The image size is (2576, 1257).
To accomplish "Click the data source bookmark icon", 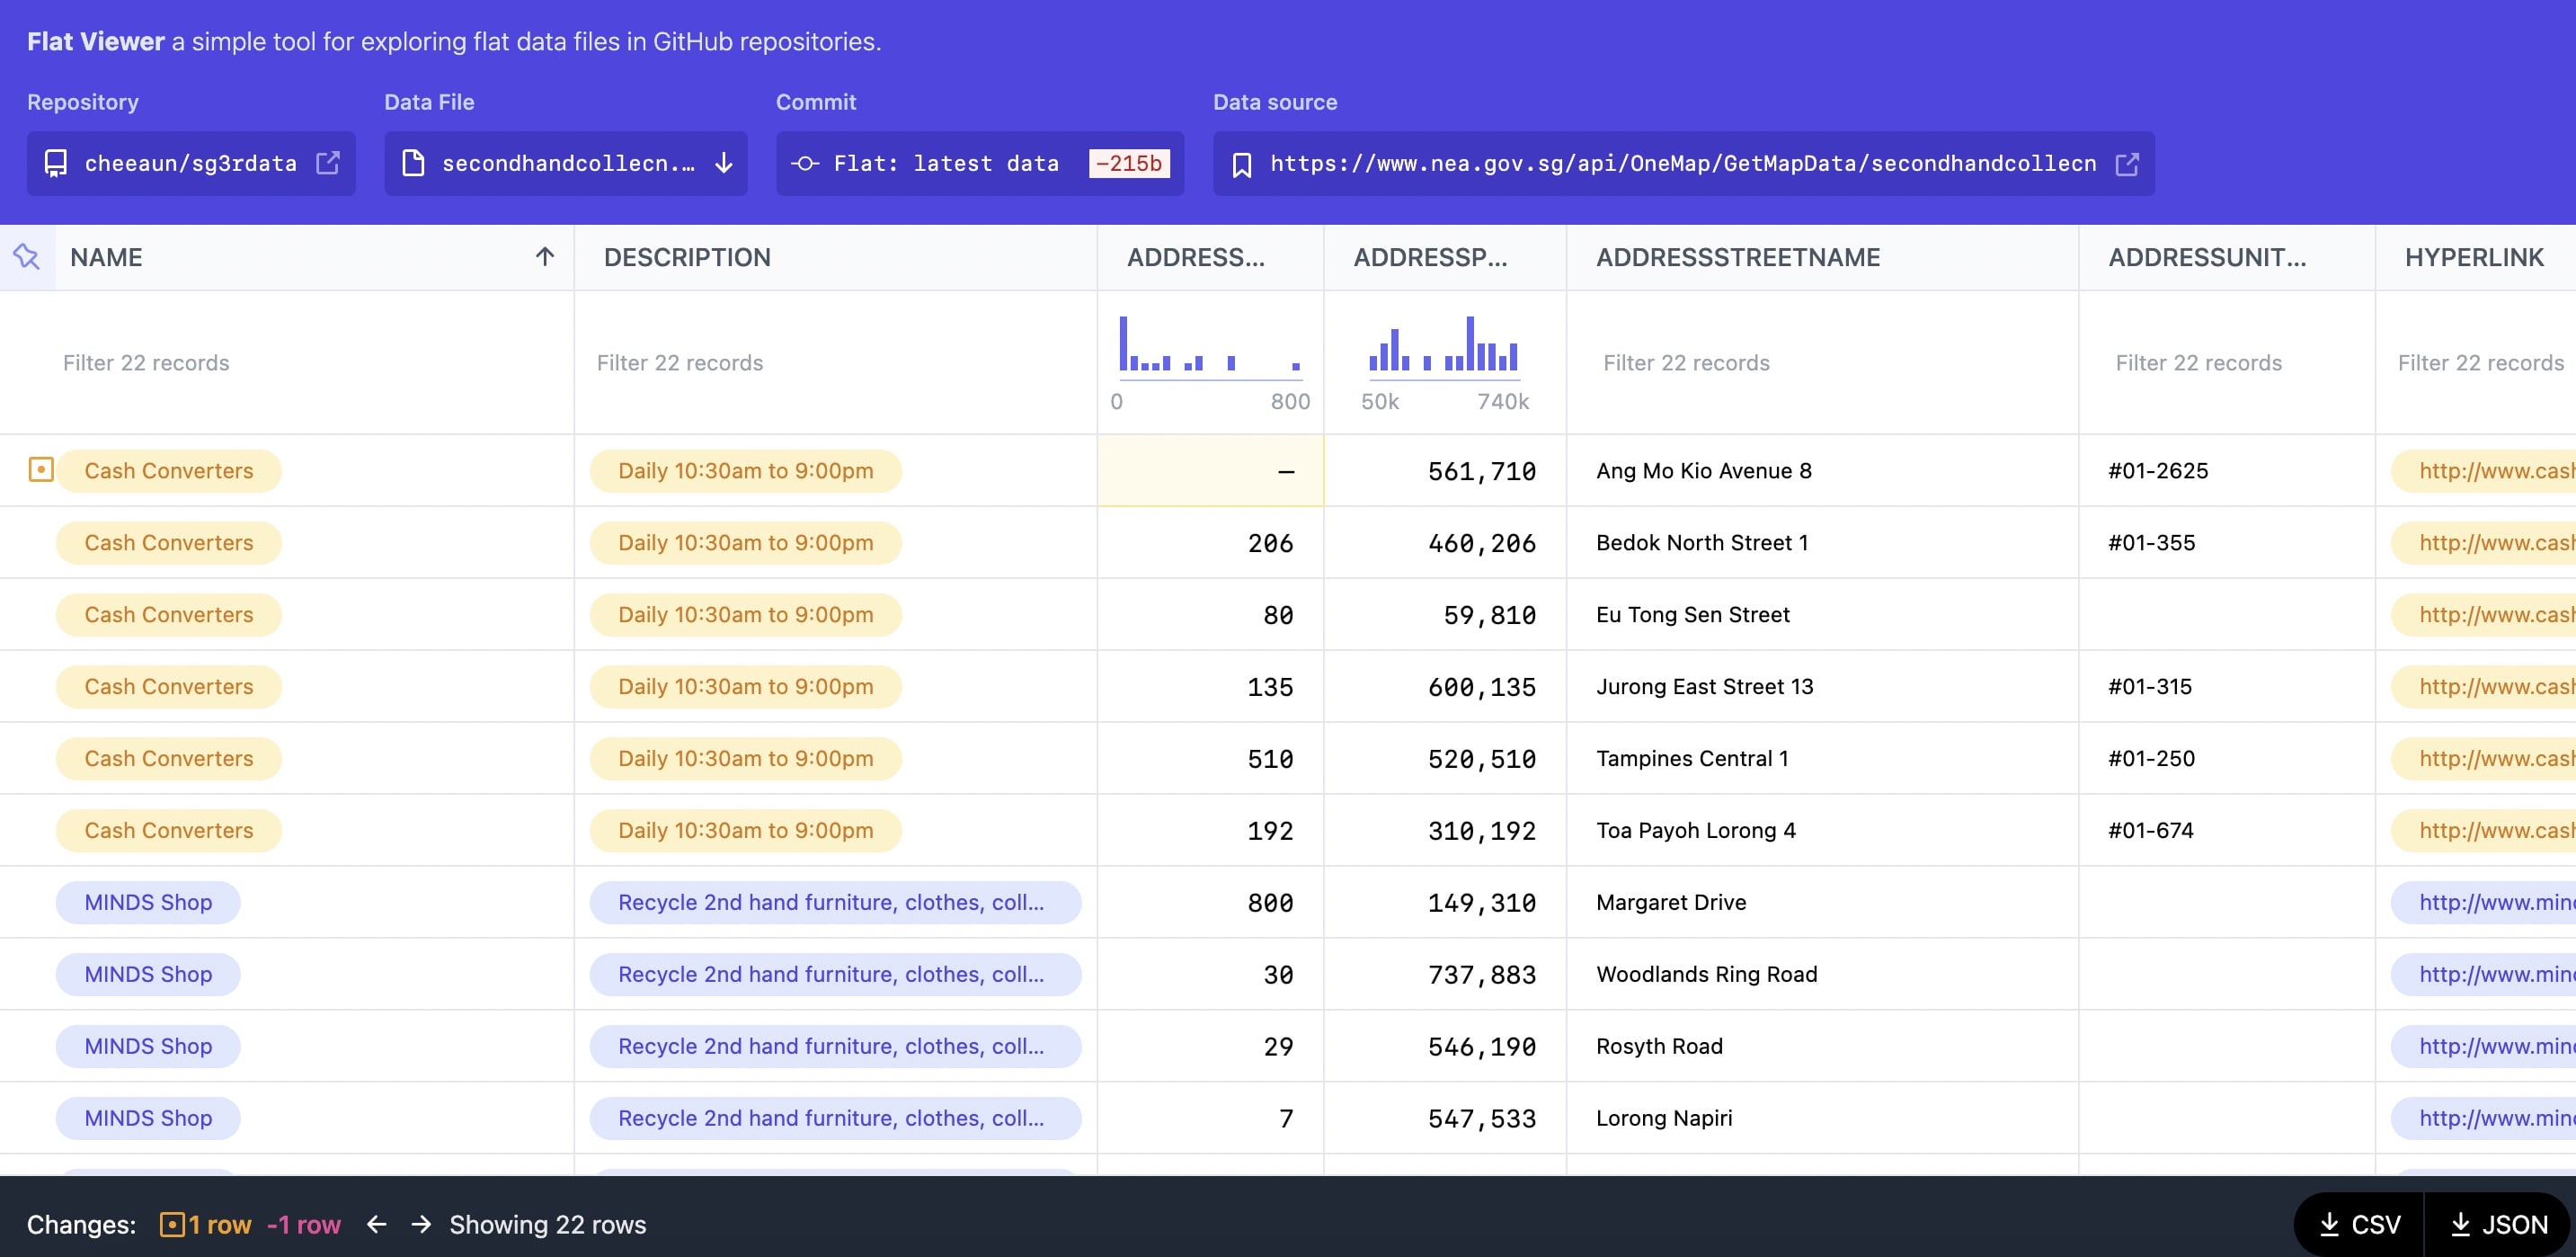I will tap(1242, 164).
